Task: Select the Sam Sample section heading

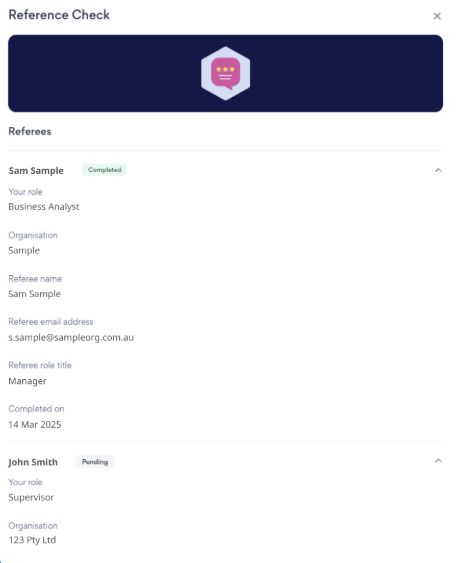Action: coord(36,171)
